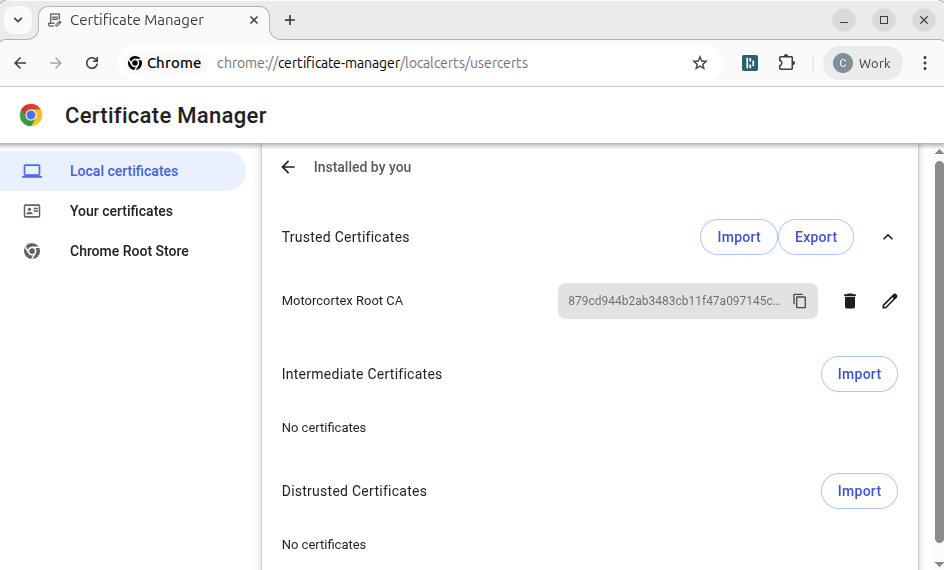This screenshot has width=944, height=570.
Task: Switch to Chrome Root Store section
Action: pyautogui.click(x=129, y=251)
